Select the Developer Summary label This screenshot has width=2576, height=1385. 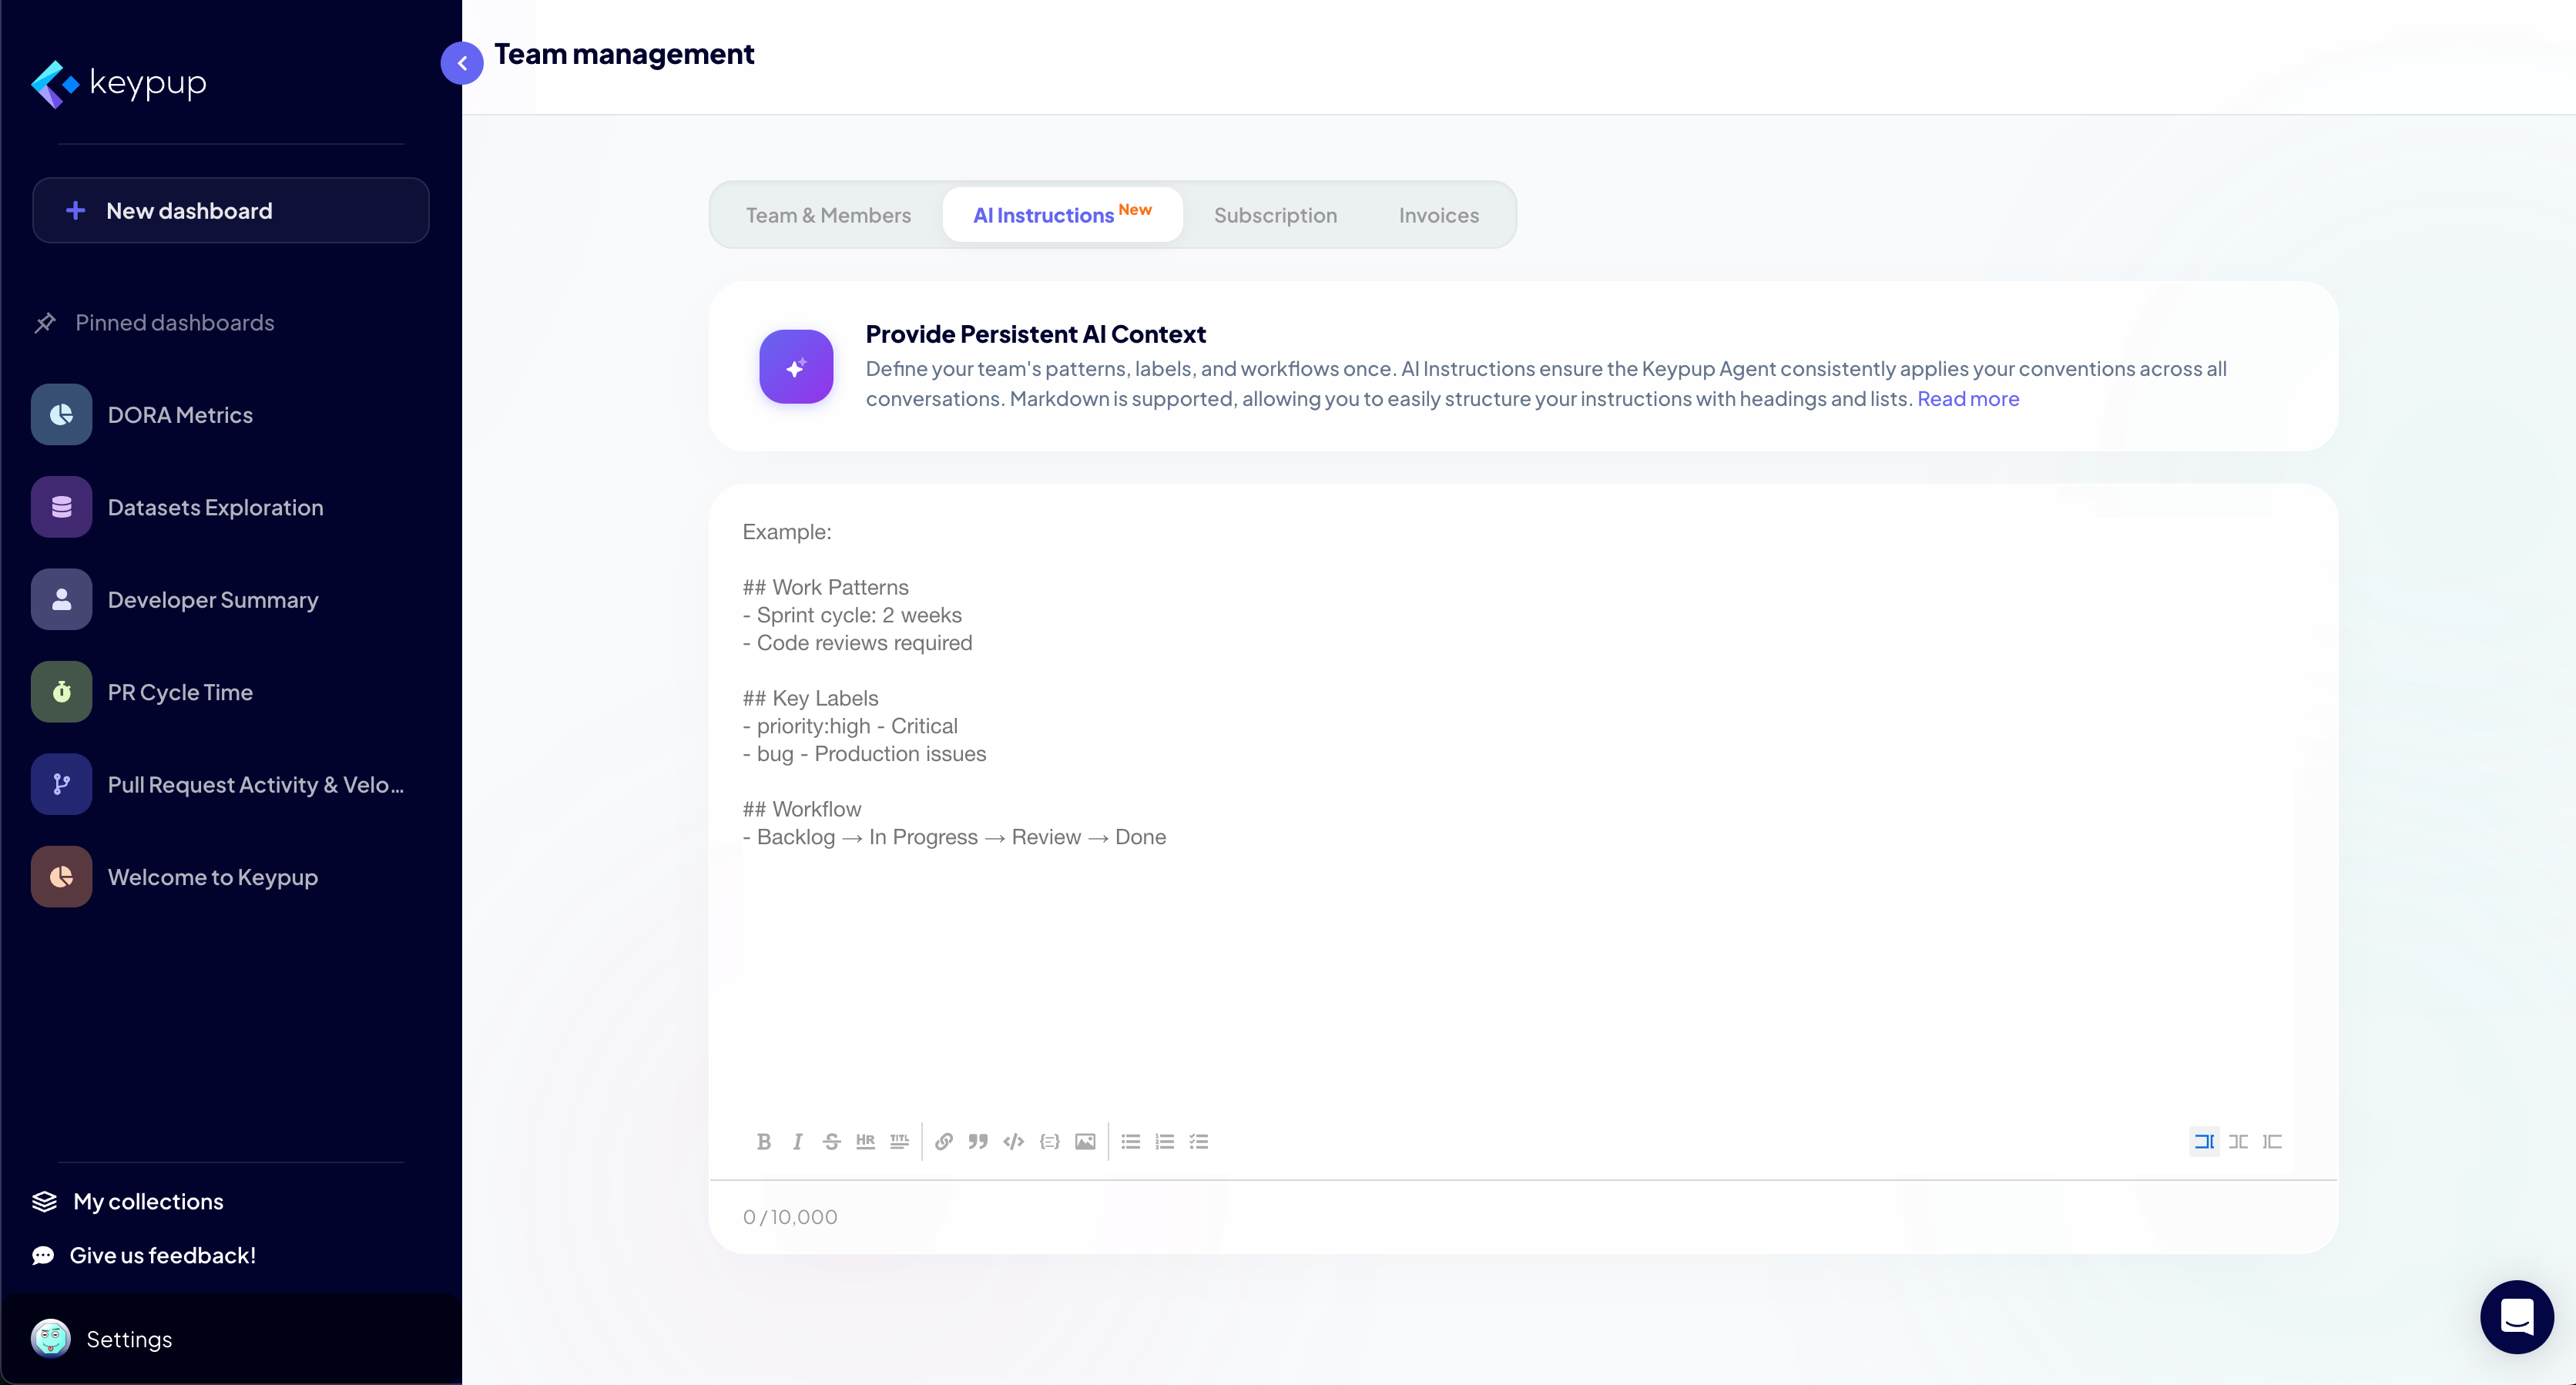click(x=213, y=600)
